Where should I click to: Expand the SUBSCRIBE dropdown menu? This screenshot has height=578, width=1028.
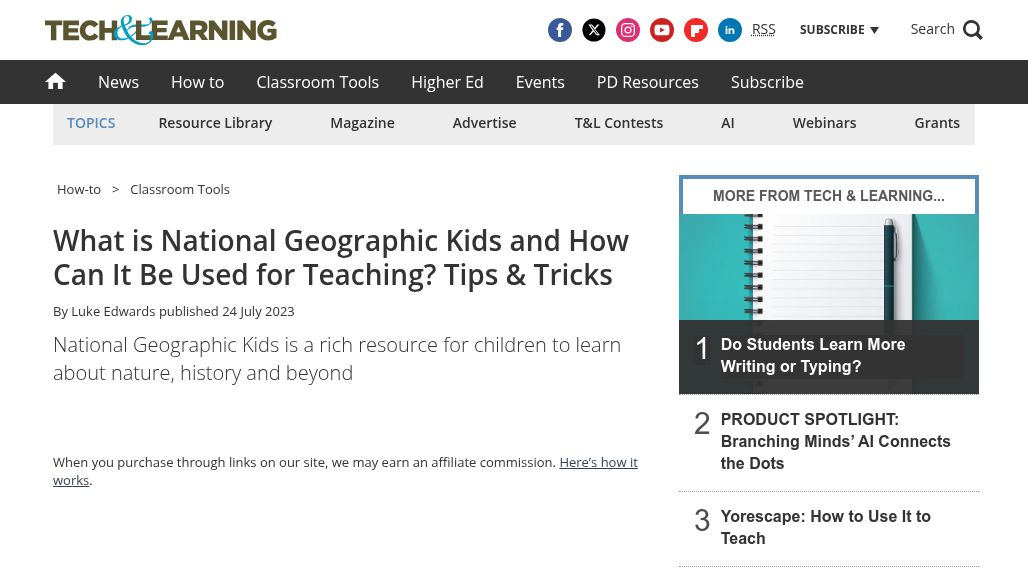click(x=839, y=29)
